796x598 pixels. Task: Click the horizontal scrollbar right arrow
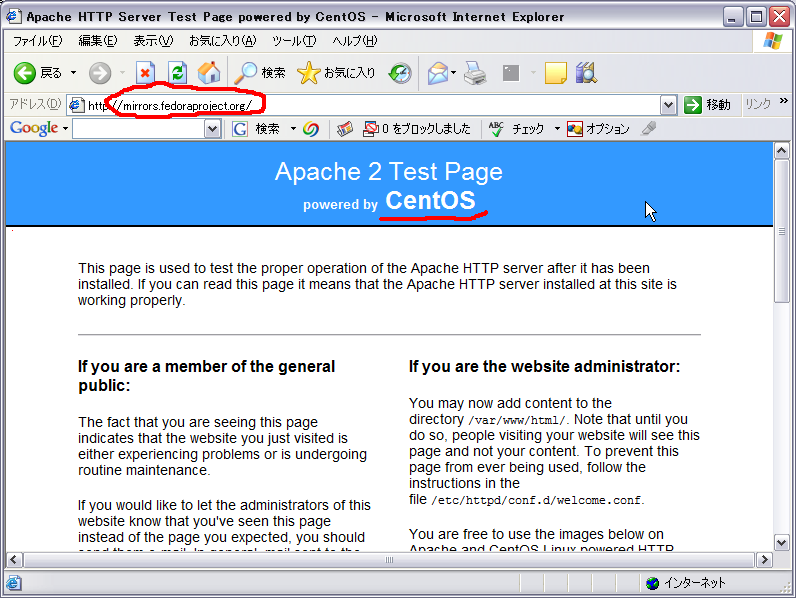(764, 560)
